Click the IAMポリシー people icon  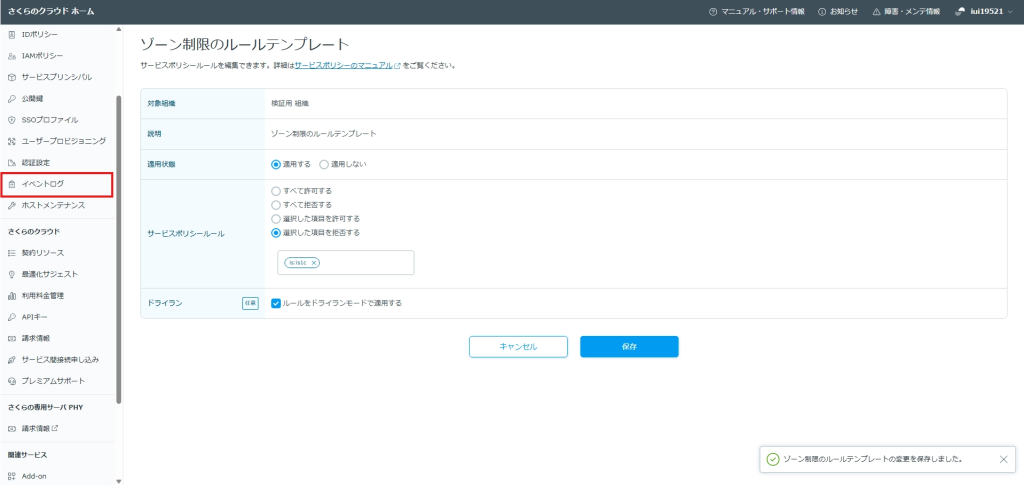pos(12,56)
